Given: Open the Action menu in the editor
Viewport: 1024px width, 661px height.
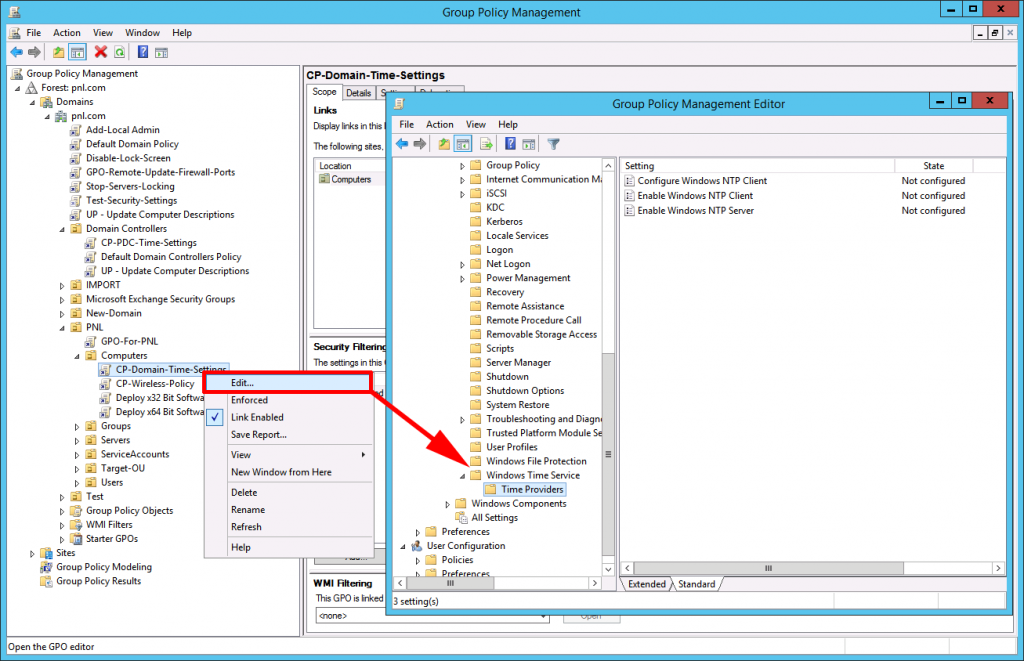Looking at the screenshot, I should pyautogui.click(x=440, y=124).
